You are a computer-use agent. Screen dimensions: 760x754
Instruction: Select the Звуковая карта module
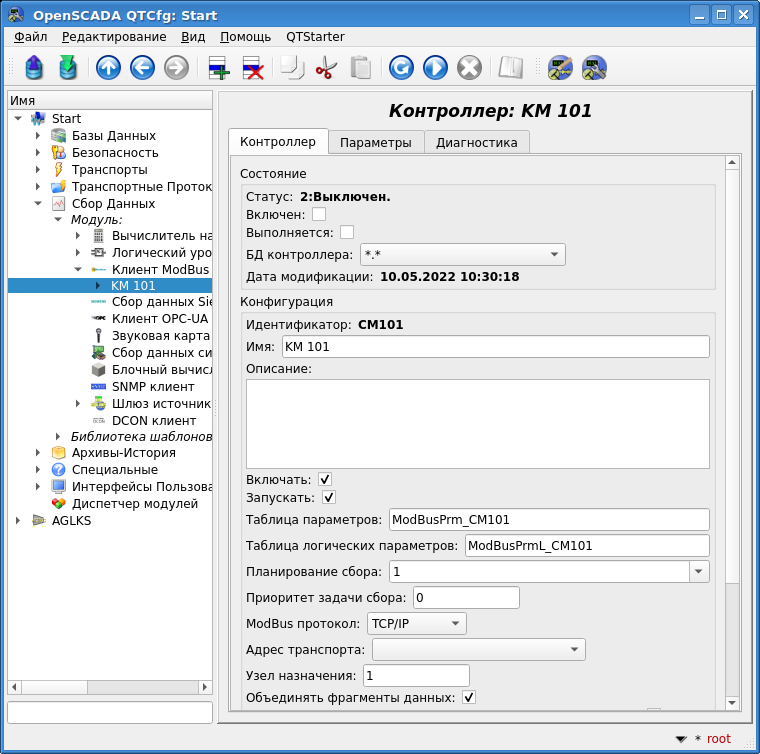160,336
